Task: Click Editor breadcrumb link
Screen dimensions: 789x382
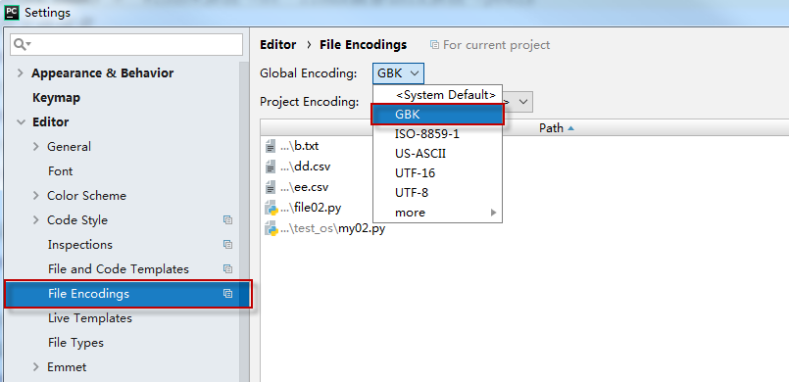Action: (x=278, y=45)
